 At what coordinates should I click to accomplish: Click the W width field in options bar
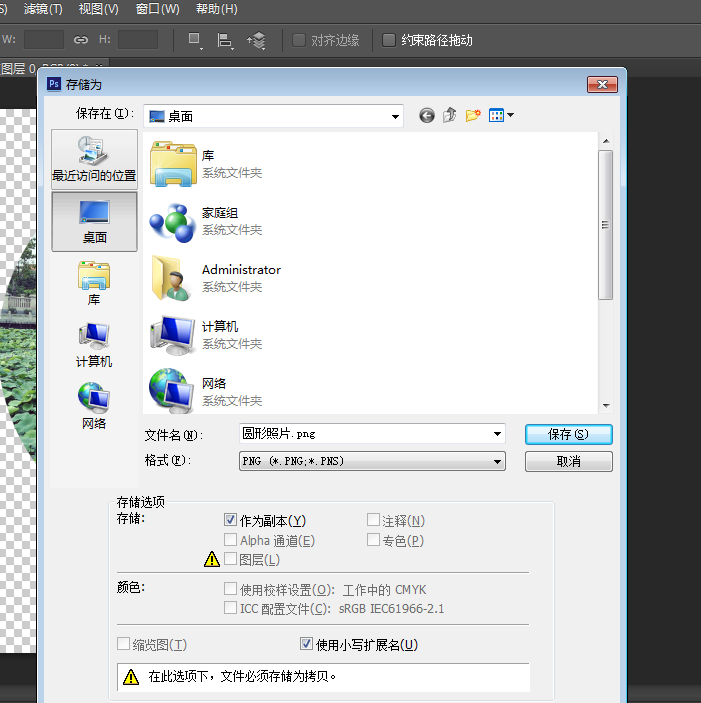pos(44,39)
